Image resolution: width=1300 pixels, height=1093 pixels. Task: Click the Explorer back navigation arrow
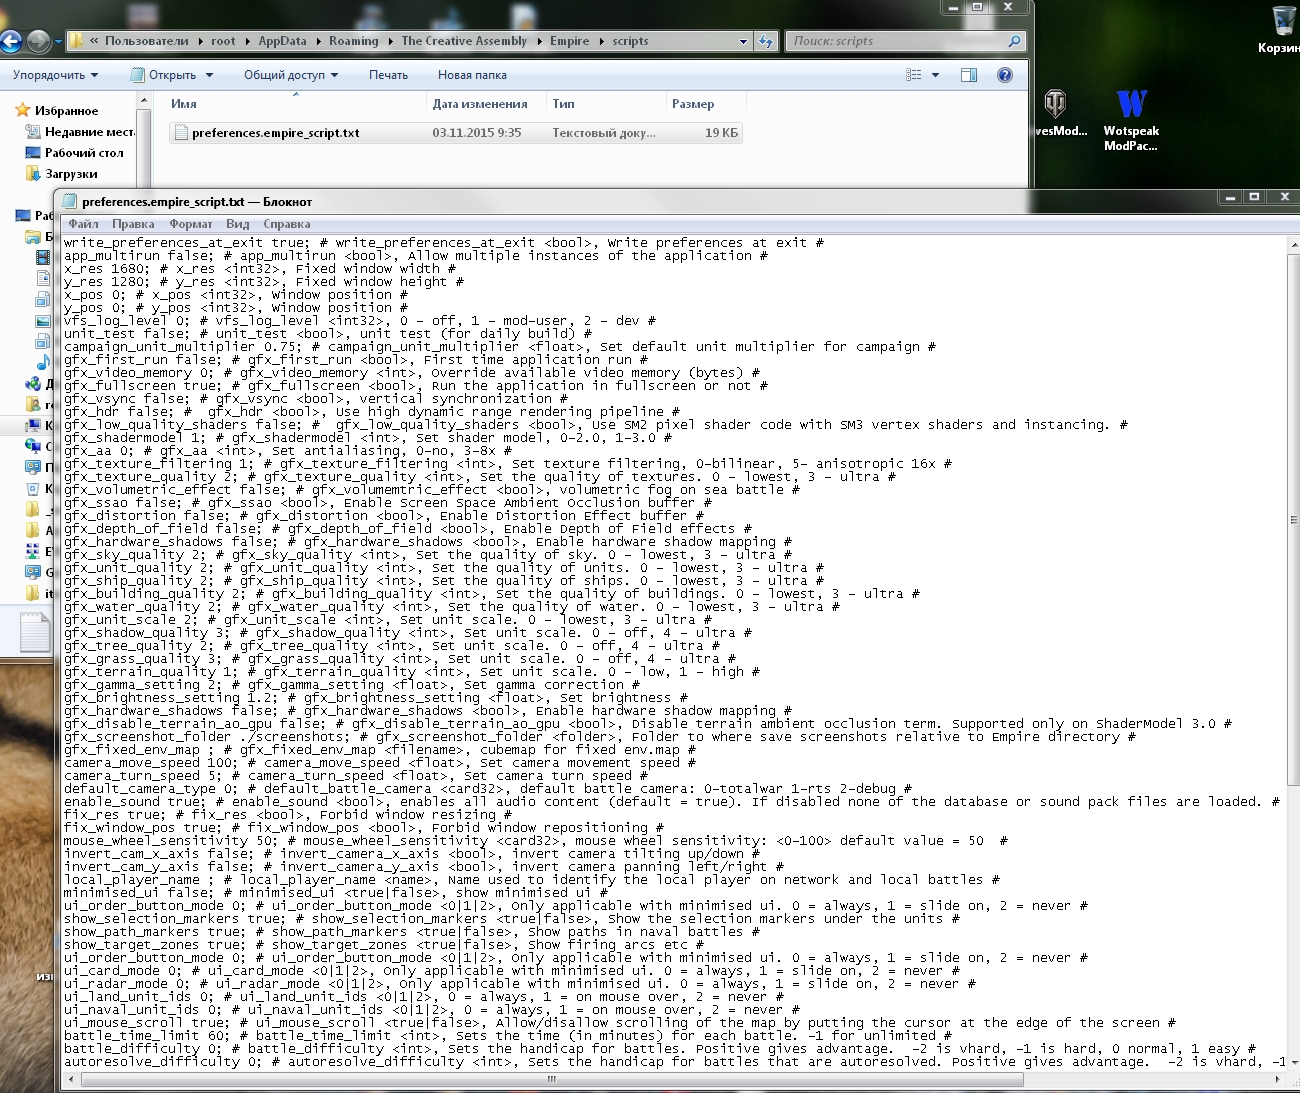click(10, 41)
